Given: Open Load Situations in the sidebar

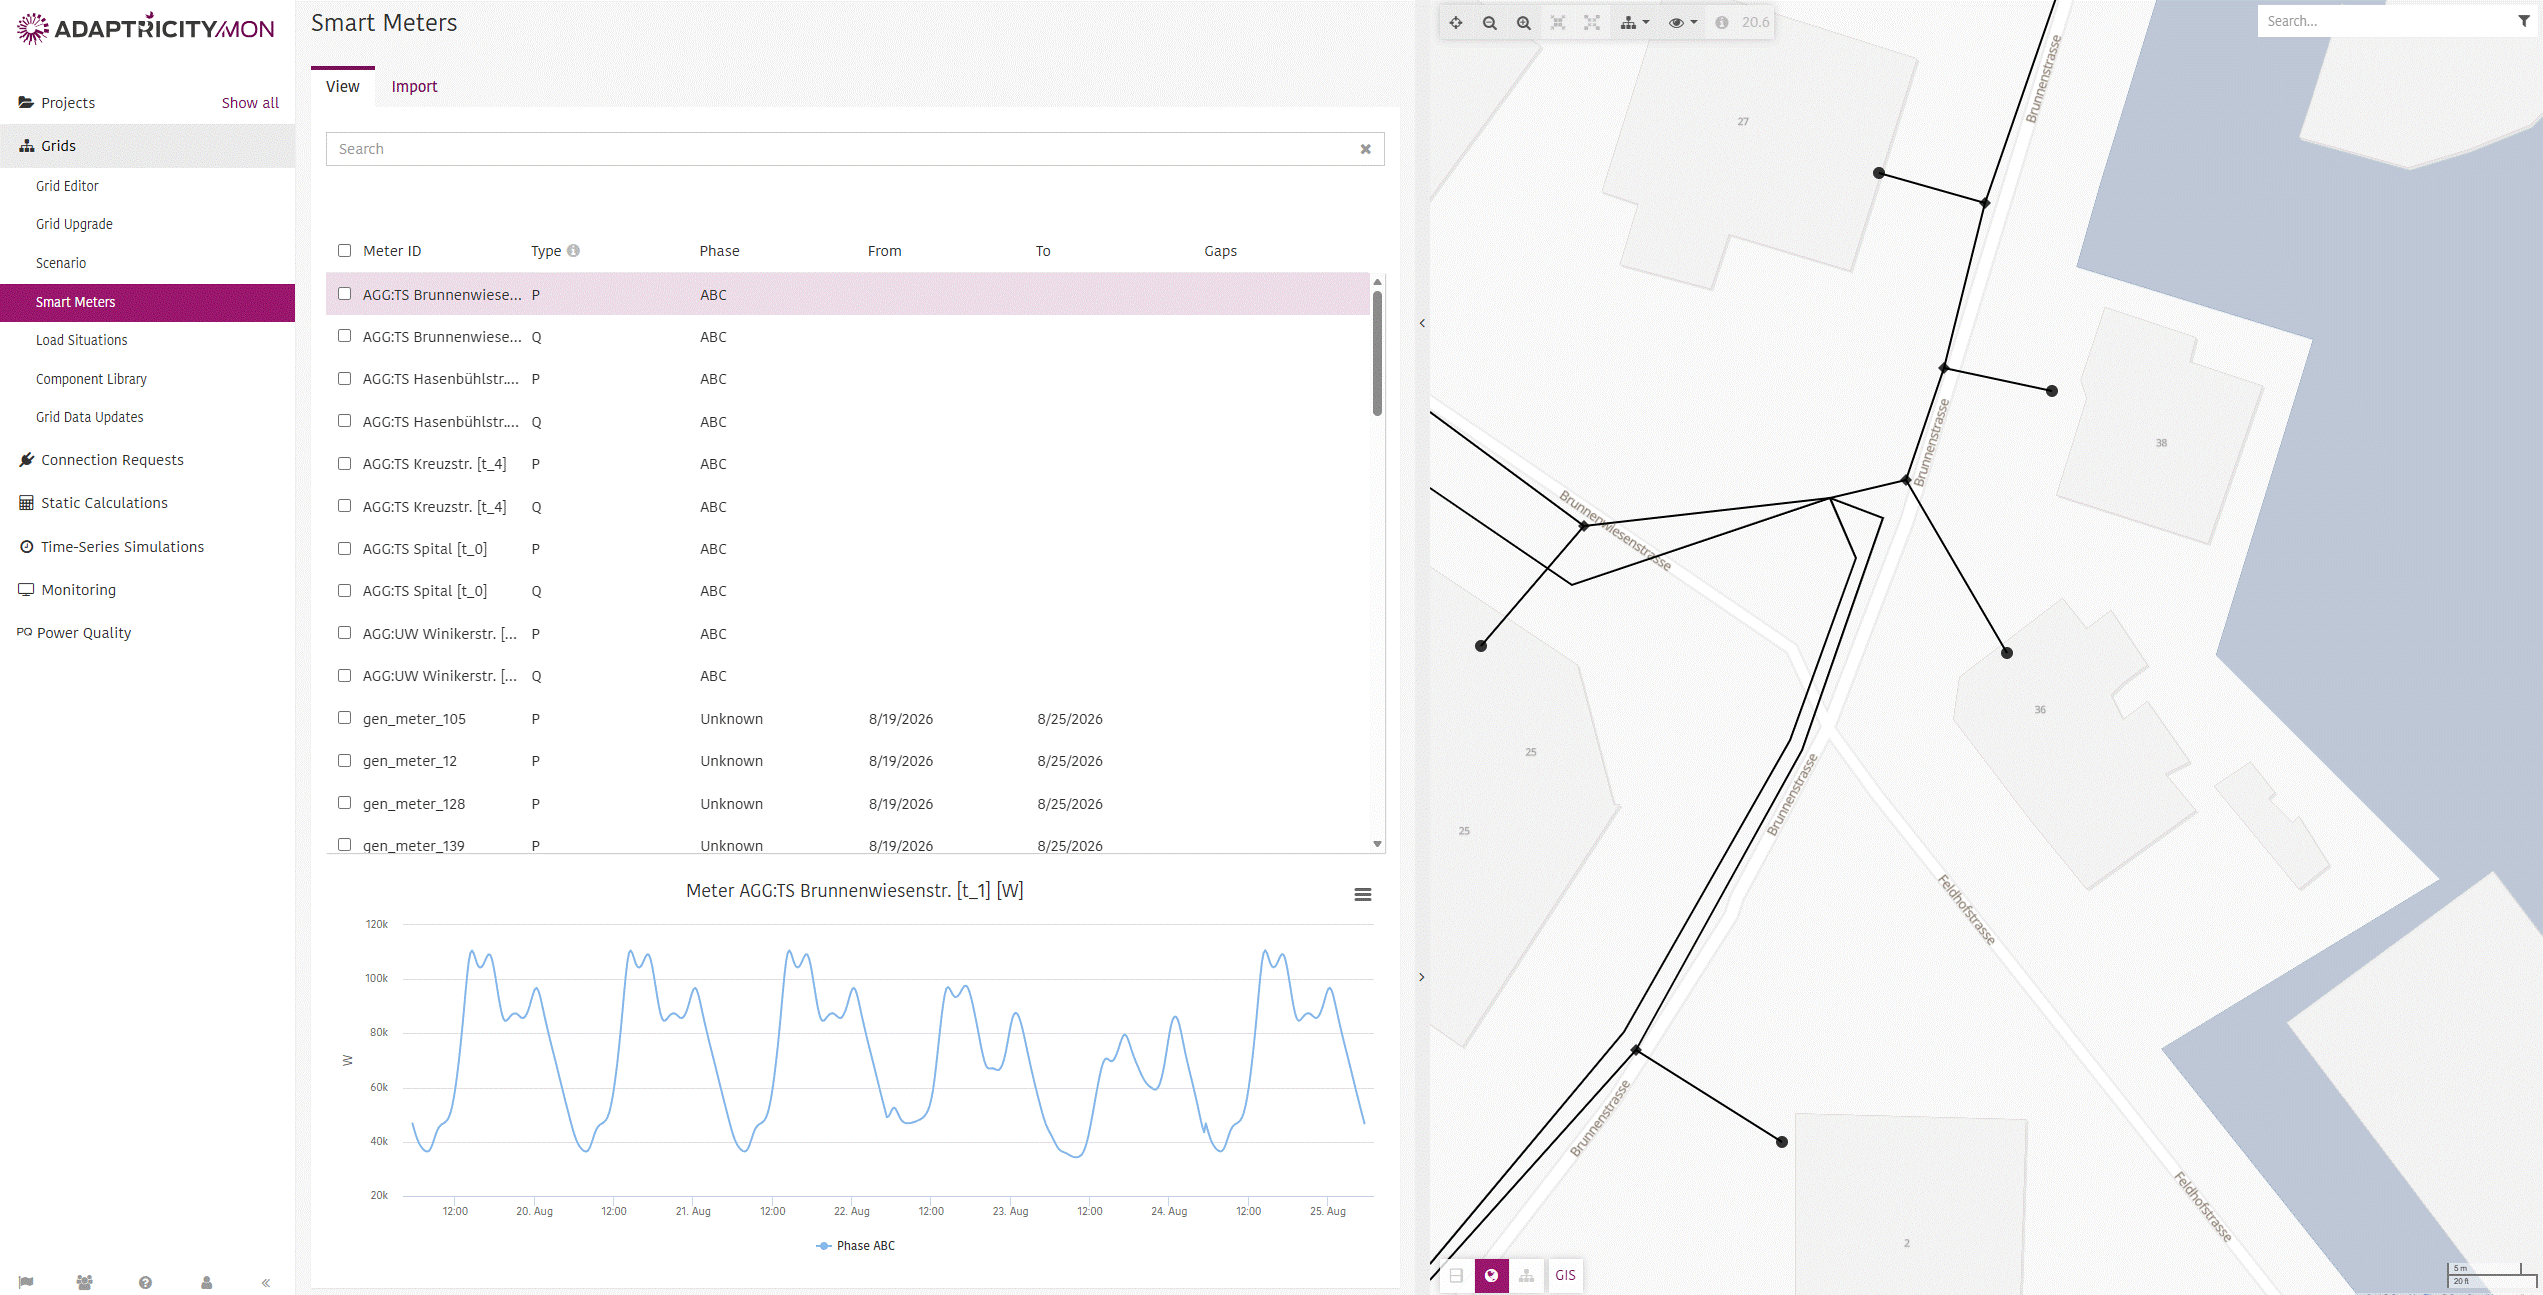Looking at the screenshot, I should click(82, 340).
